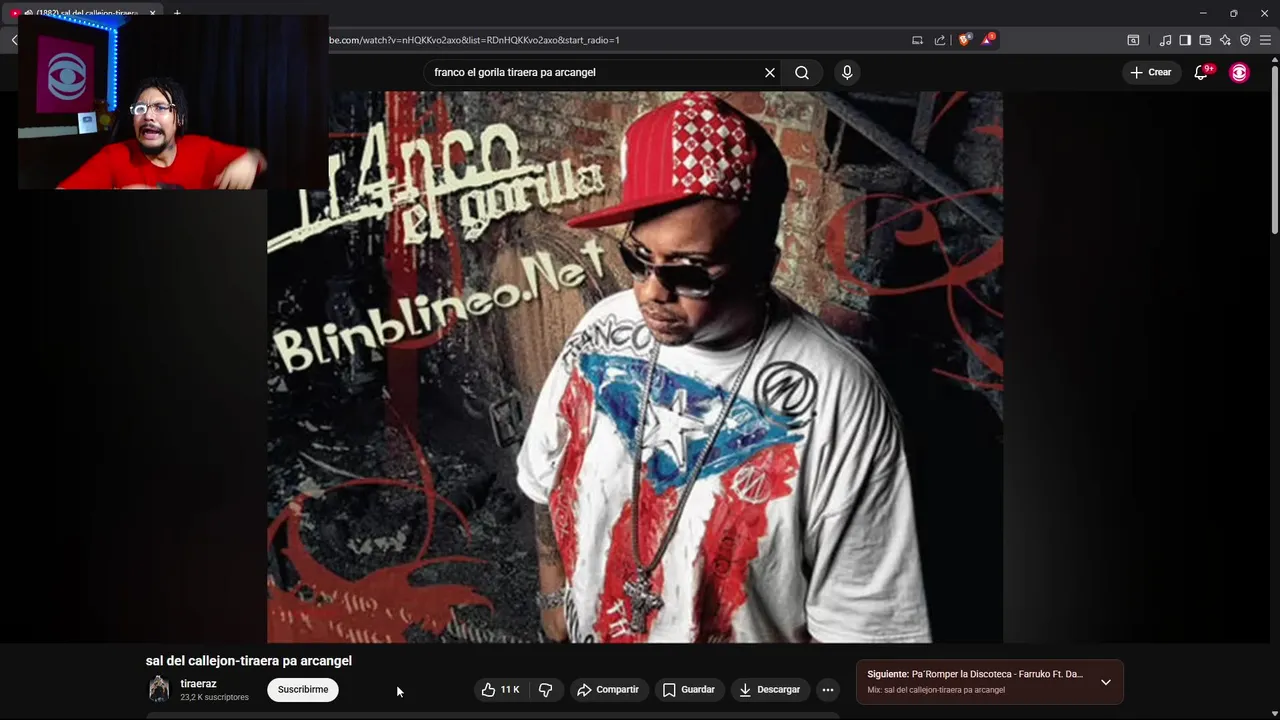The image size is (1280, 720).
Task: Toggle the browser sidebar panel icon
Action: (1185, 40)
